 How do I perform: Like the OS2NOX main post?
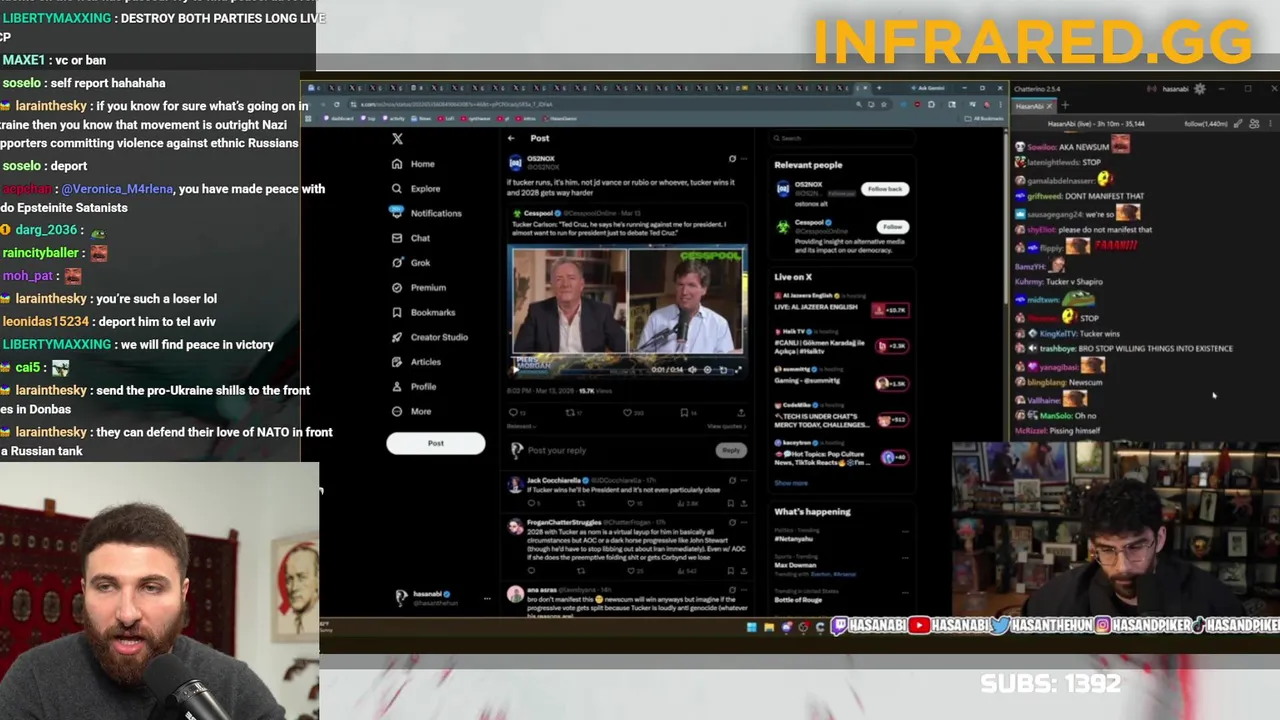click(x=629, y=412)
